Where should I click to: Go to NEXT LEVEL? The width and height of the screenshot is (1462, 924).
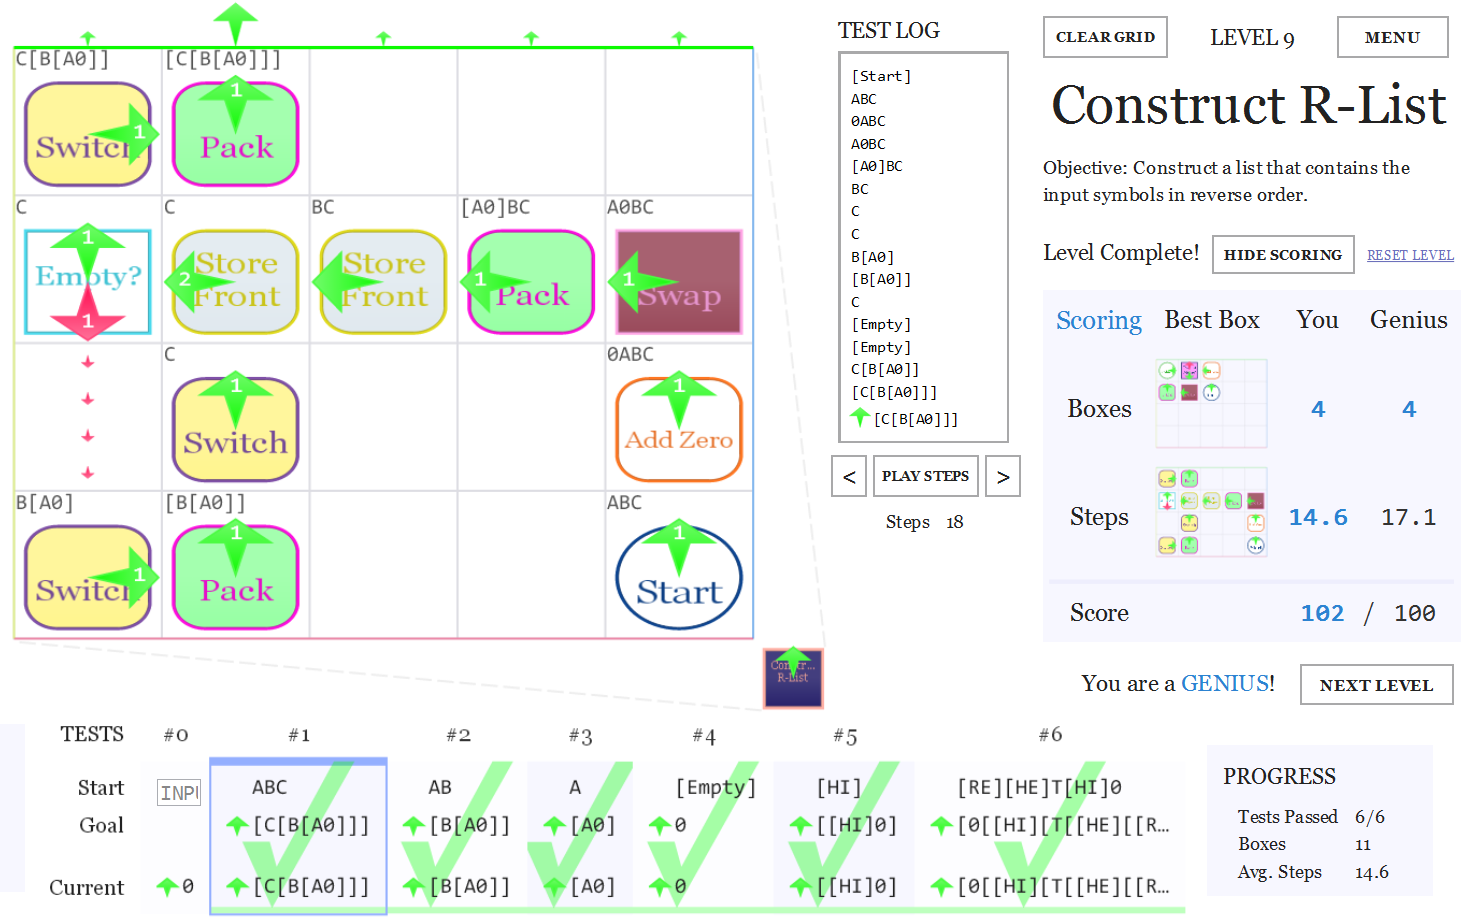(1377, 685)
